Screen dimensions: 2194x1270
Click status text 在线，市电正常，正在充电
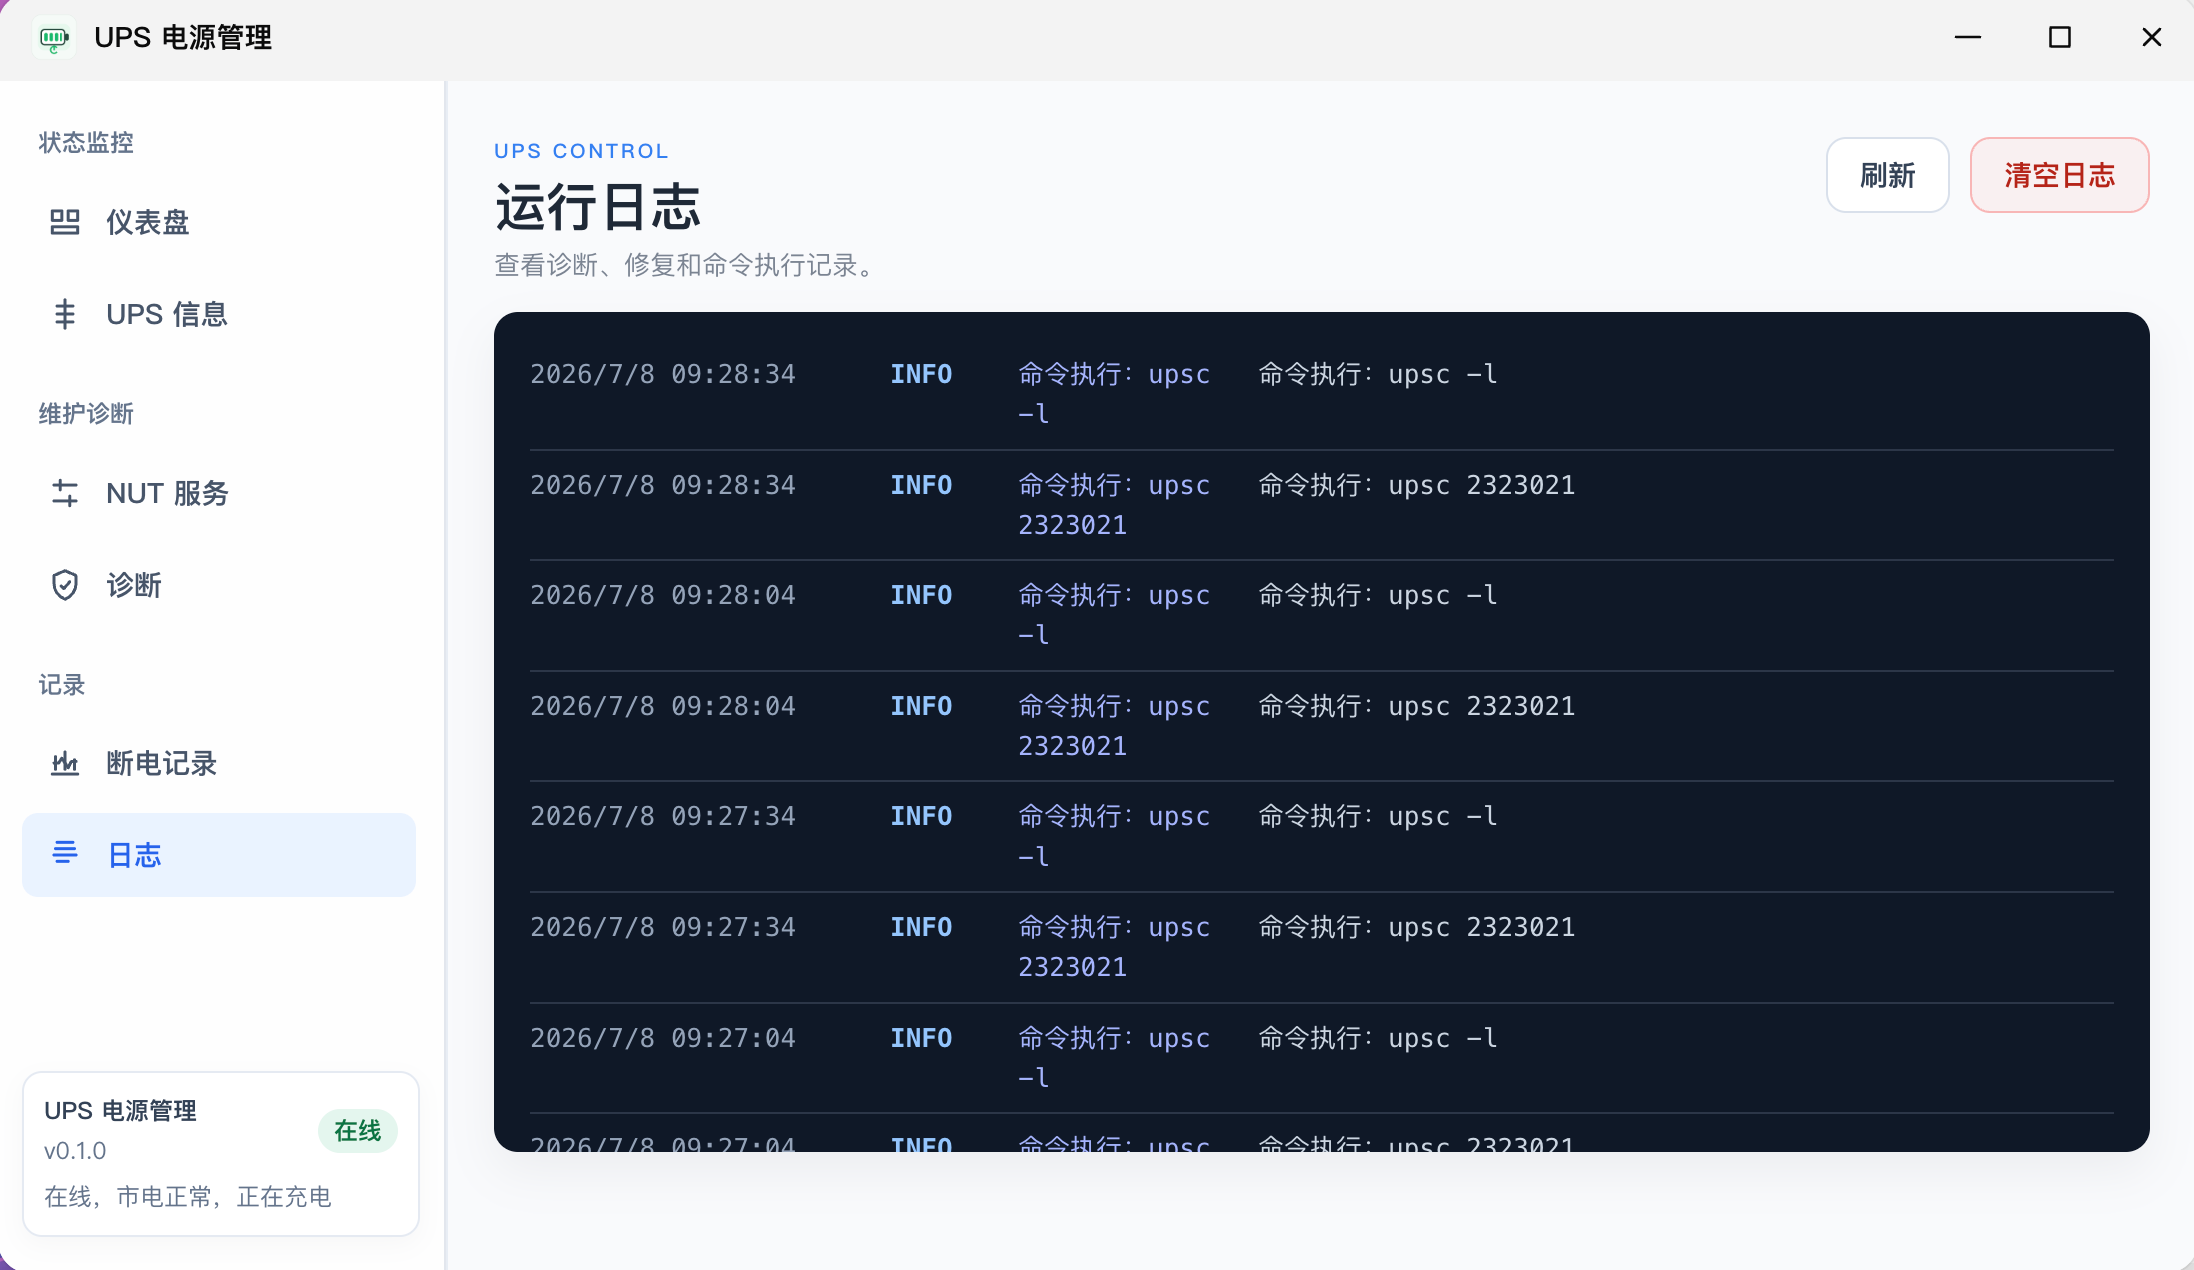pos(188,1197)
